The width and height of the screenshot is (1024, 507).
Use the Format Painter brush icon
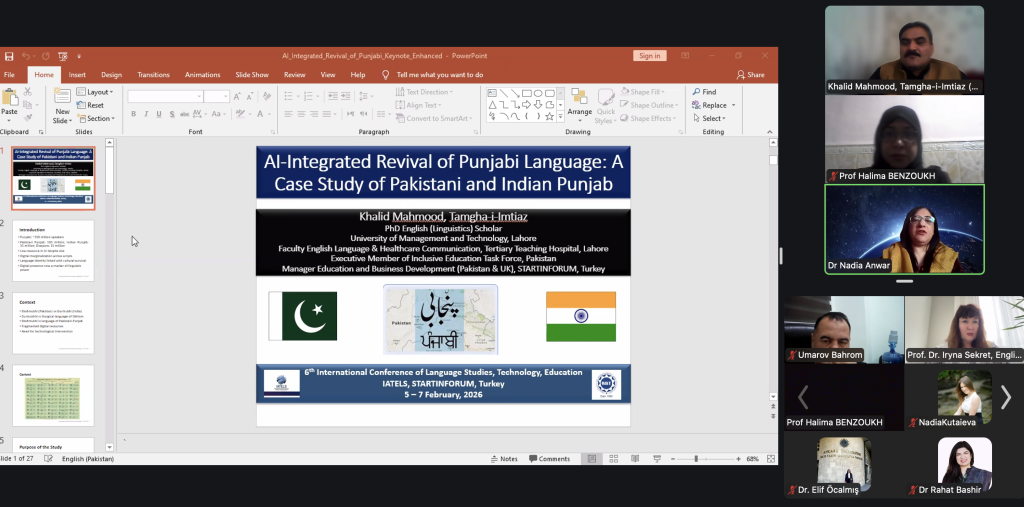tap(27, 118)
